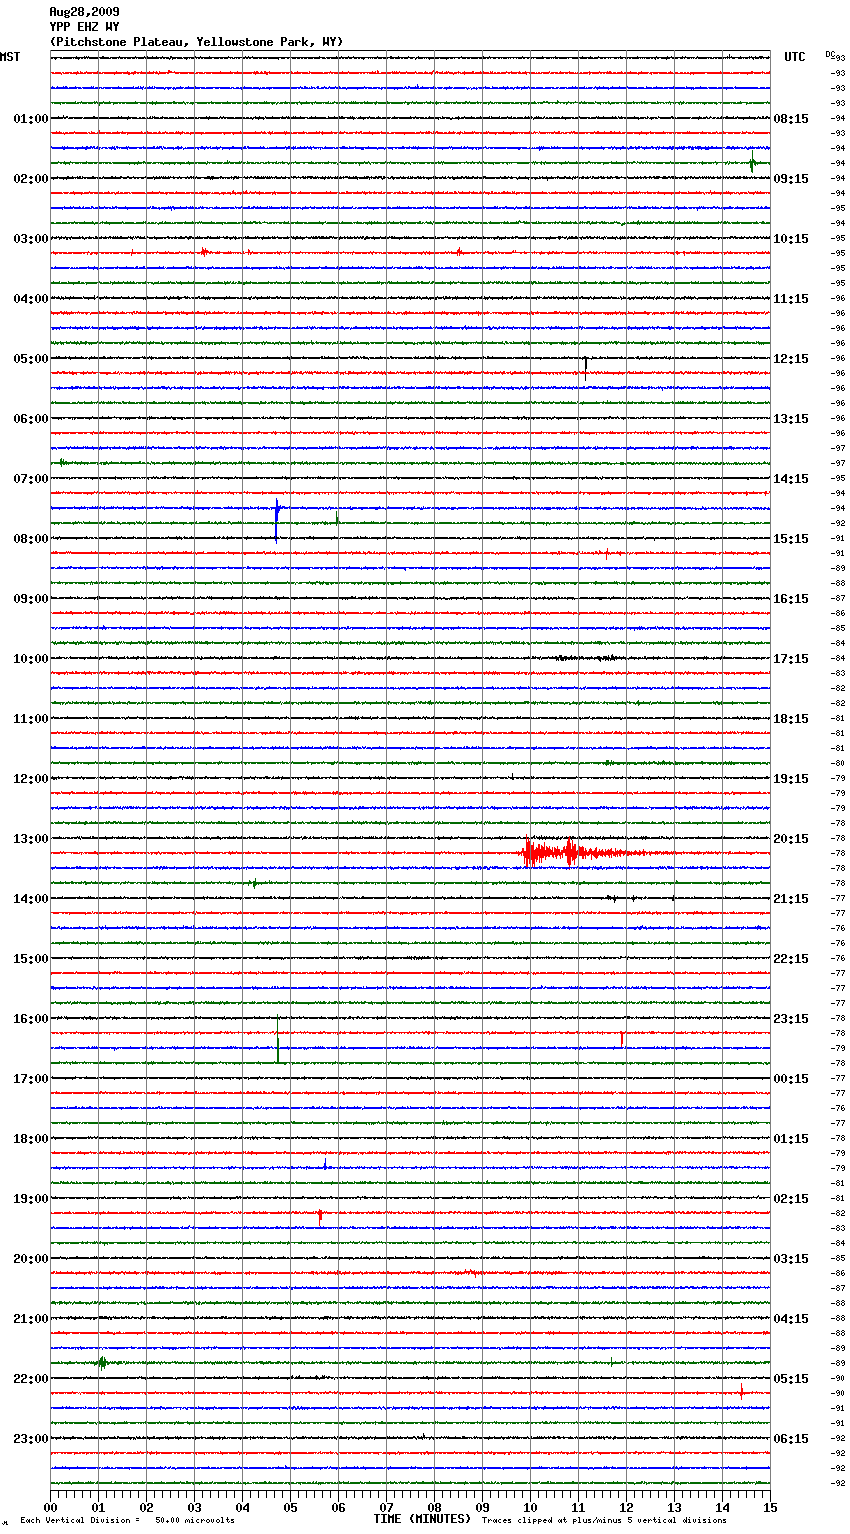The width and height of the screenshot is (850, 1534).
Task: Select the 10:00 MST row label
Action: (31, 659)
